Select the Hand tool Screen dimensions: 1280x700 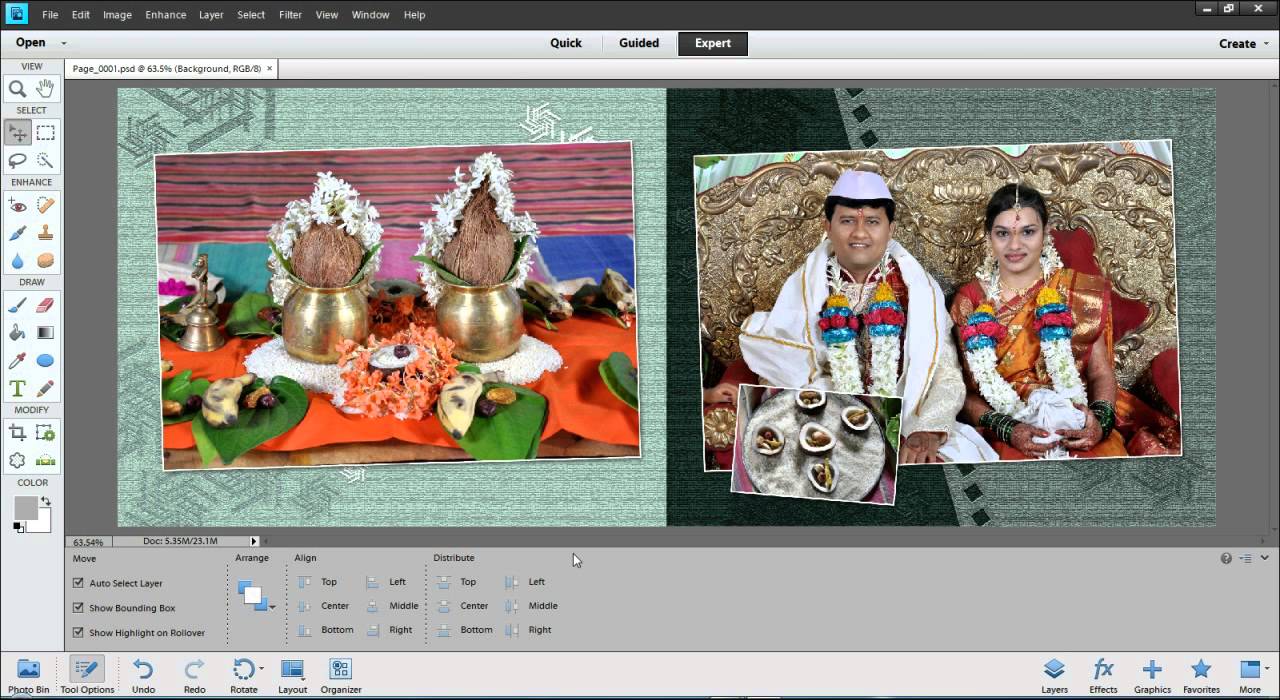[x=45, y=89]
